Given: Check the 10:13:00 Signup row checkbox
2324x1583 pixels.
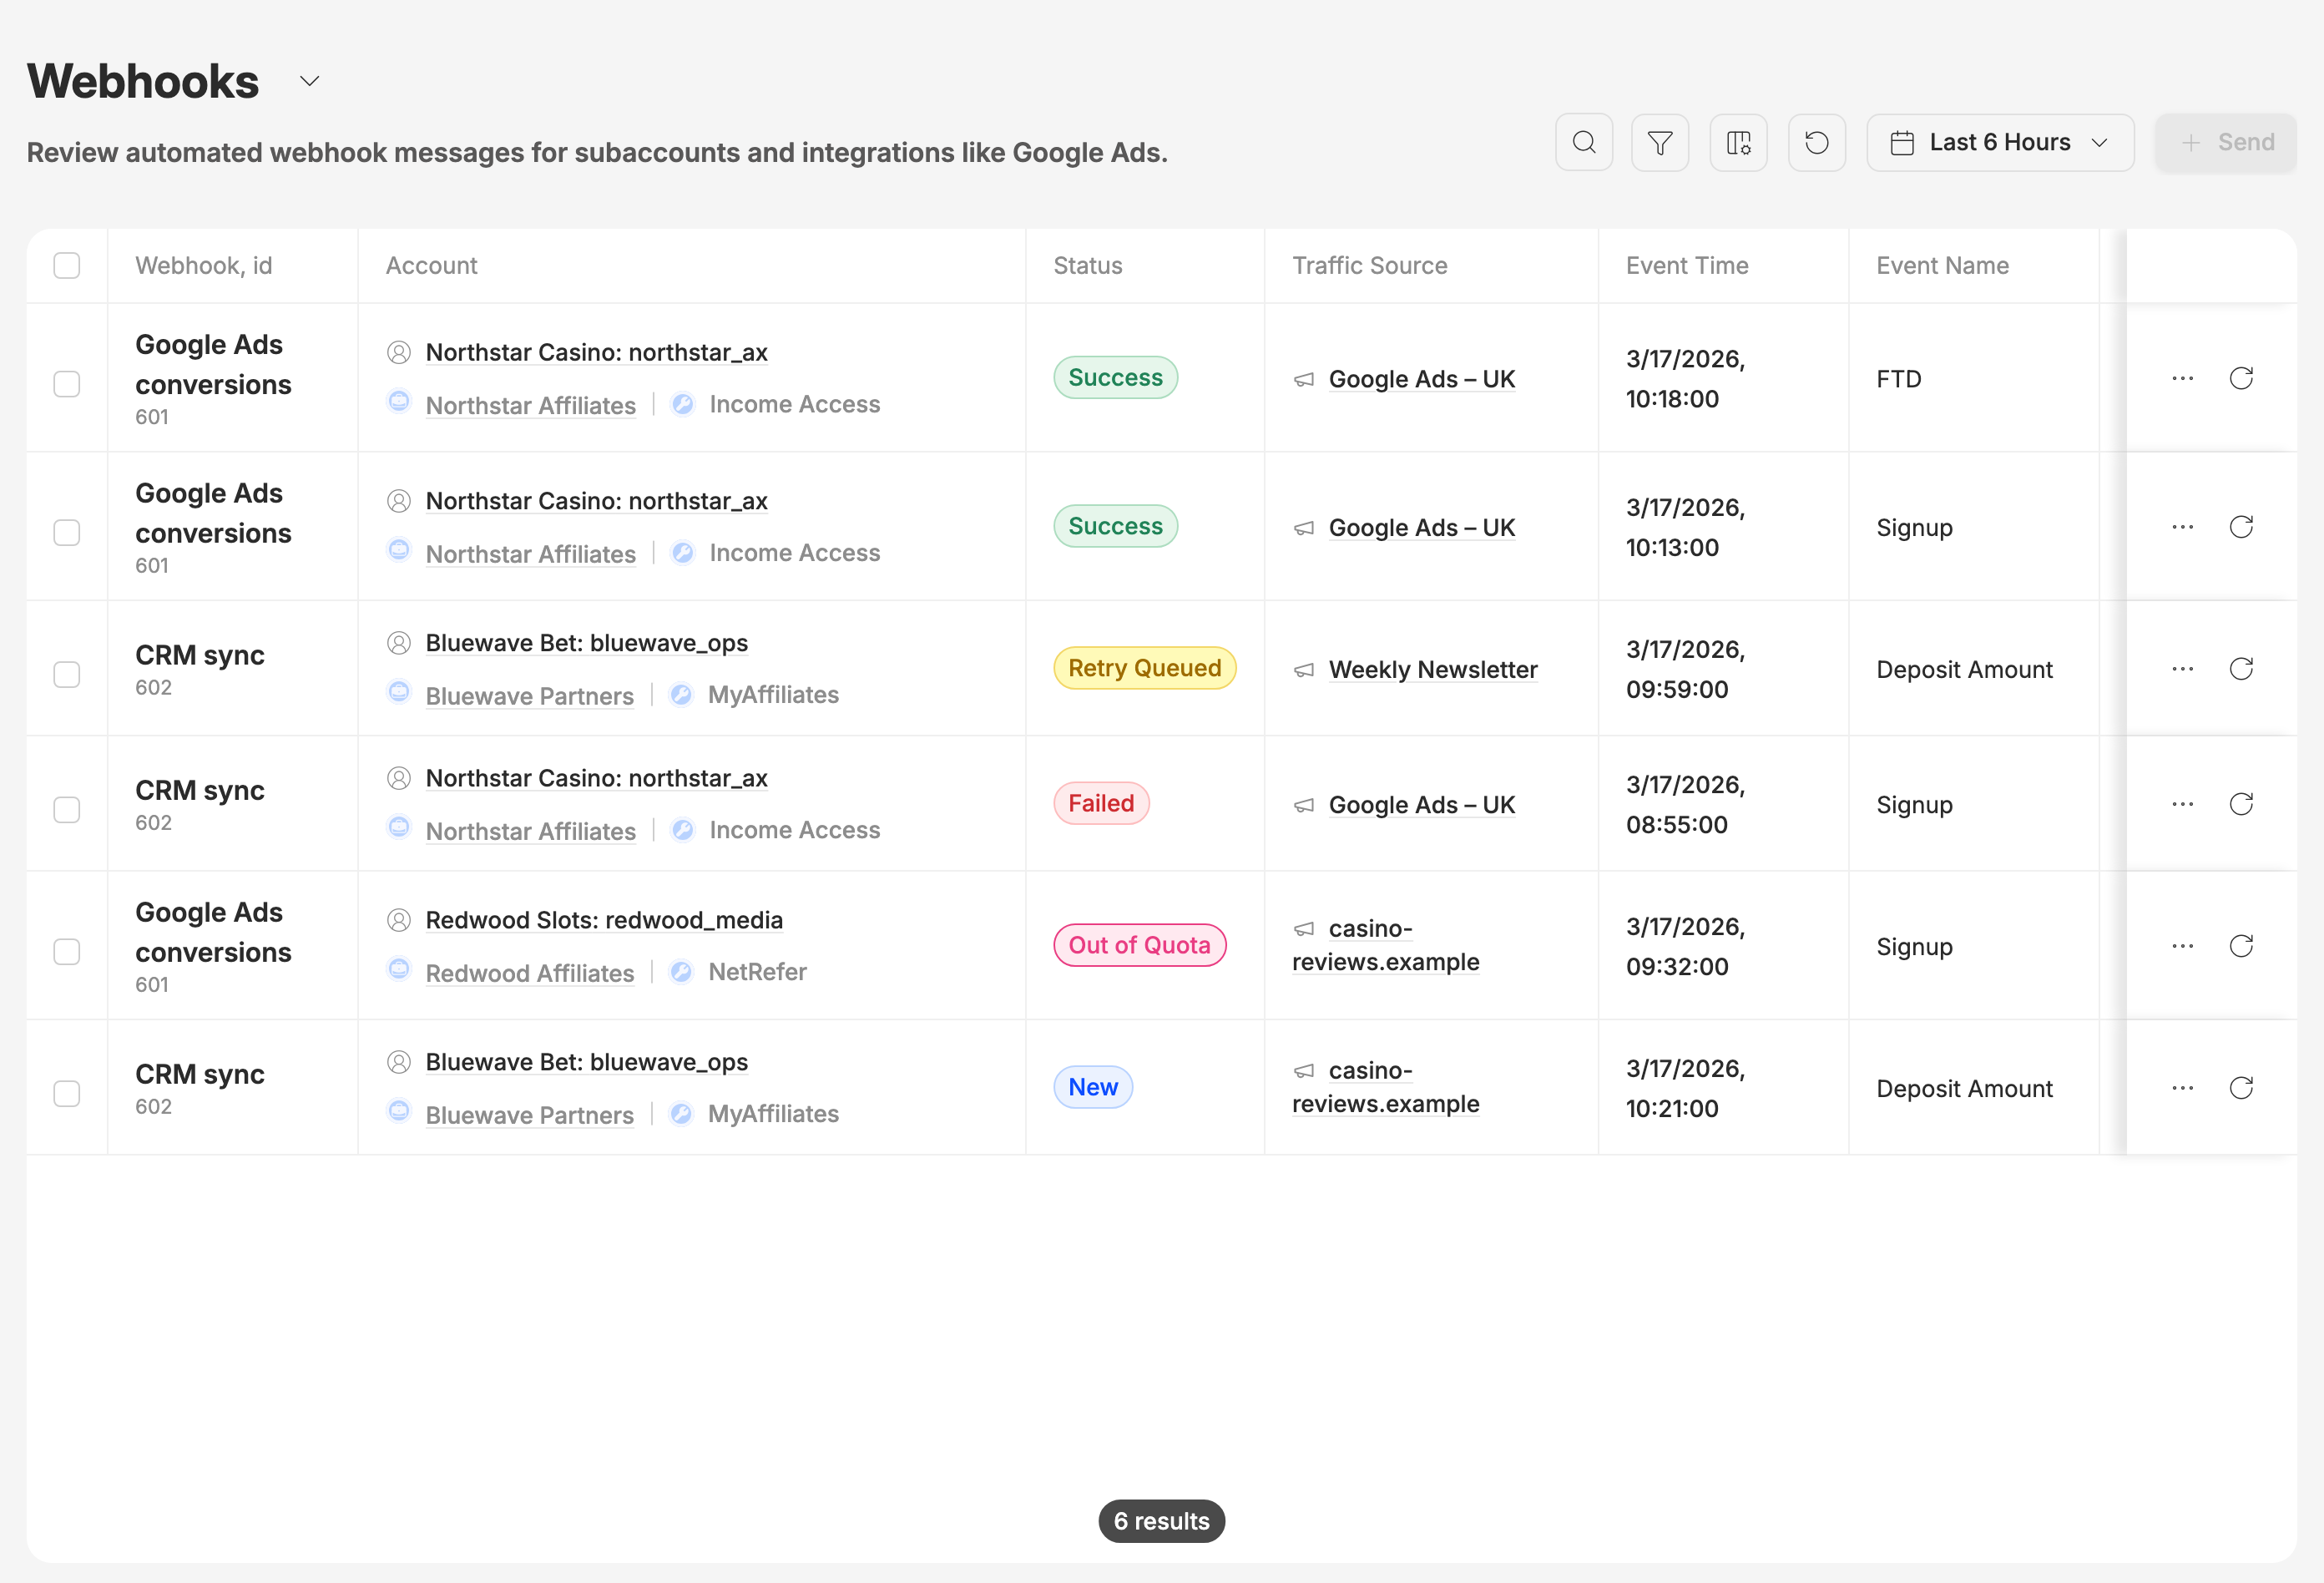Looking at the screenshot, I should [x=67, y=532].
